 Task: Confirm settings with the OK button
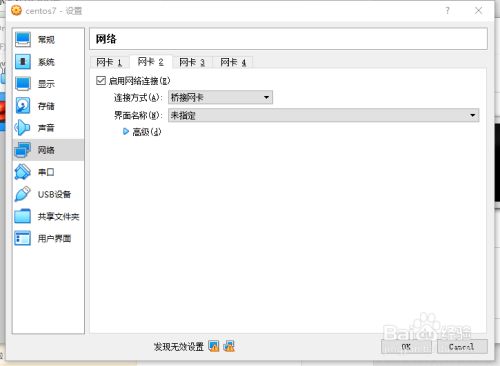[406, 347]
